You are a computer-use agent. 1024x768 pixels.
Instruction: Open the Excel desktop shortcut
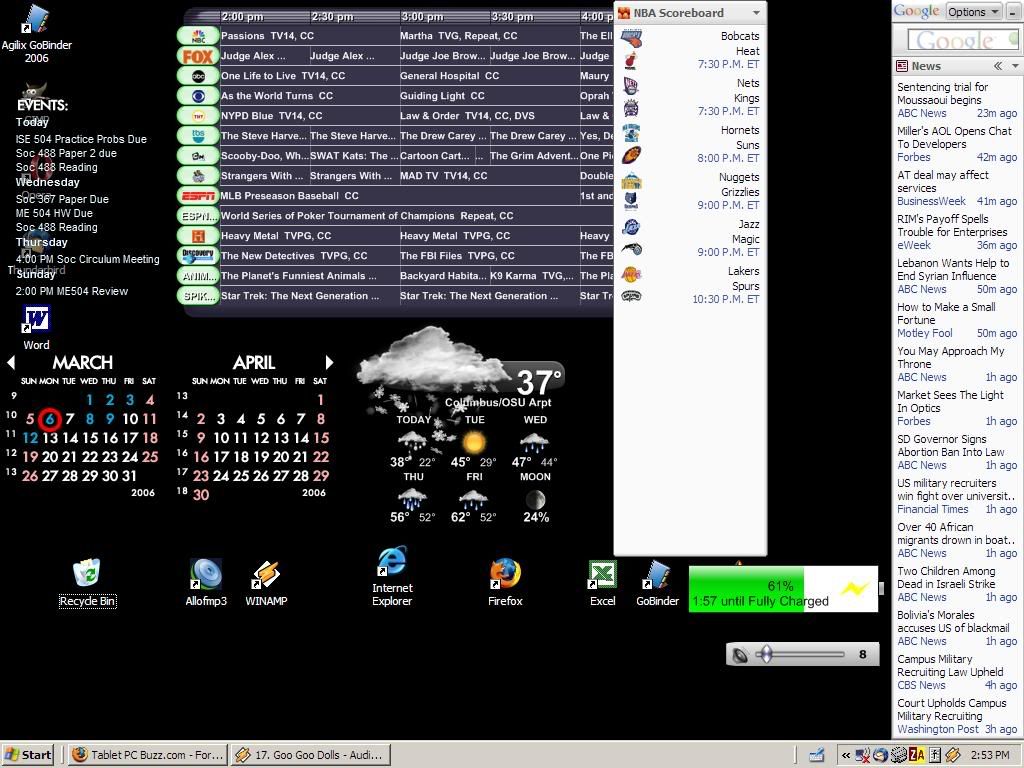coord(602,583)
